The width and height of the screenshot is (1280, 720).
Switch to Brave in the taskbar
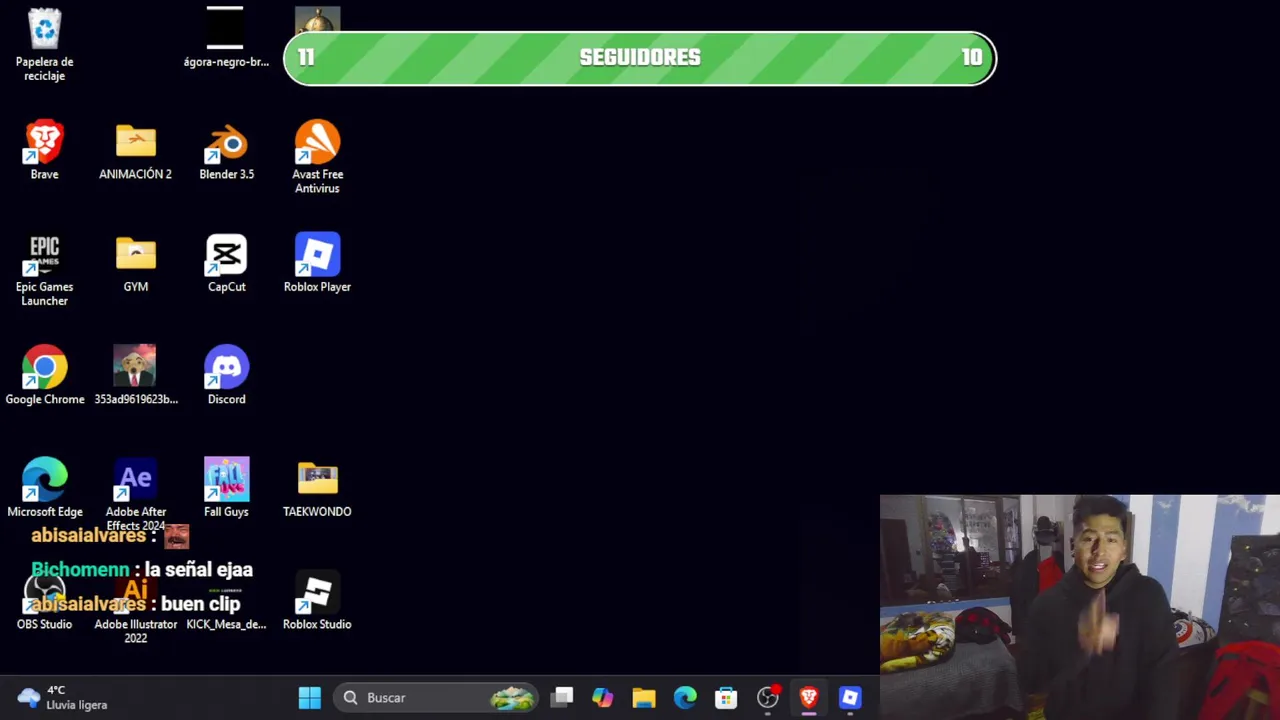[808, 698]
